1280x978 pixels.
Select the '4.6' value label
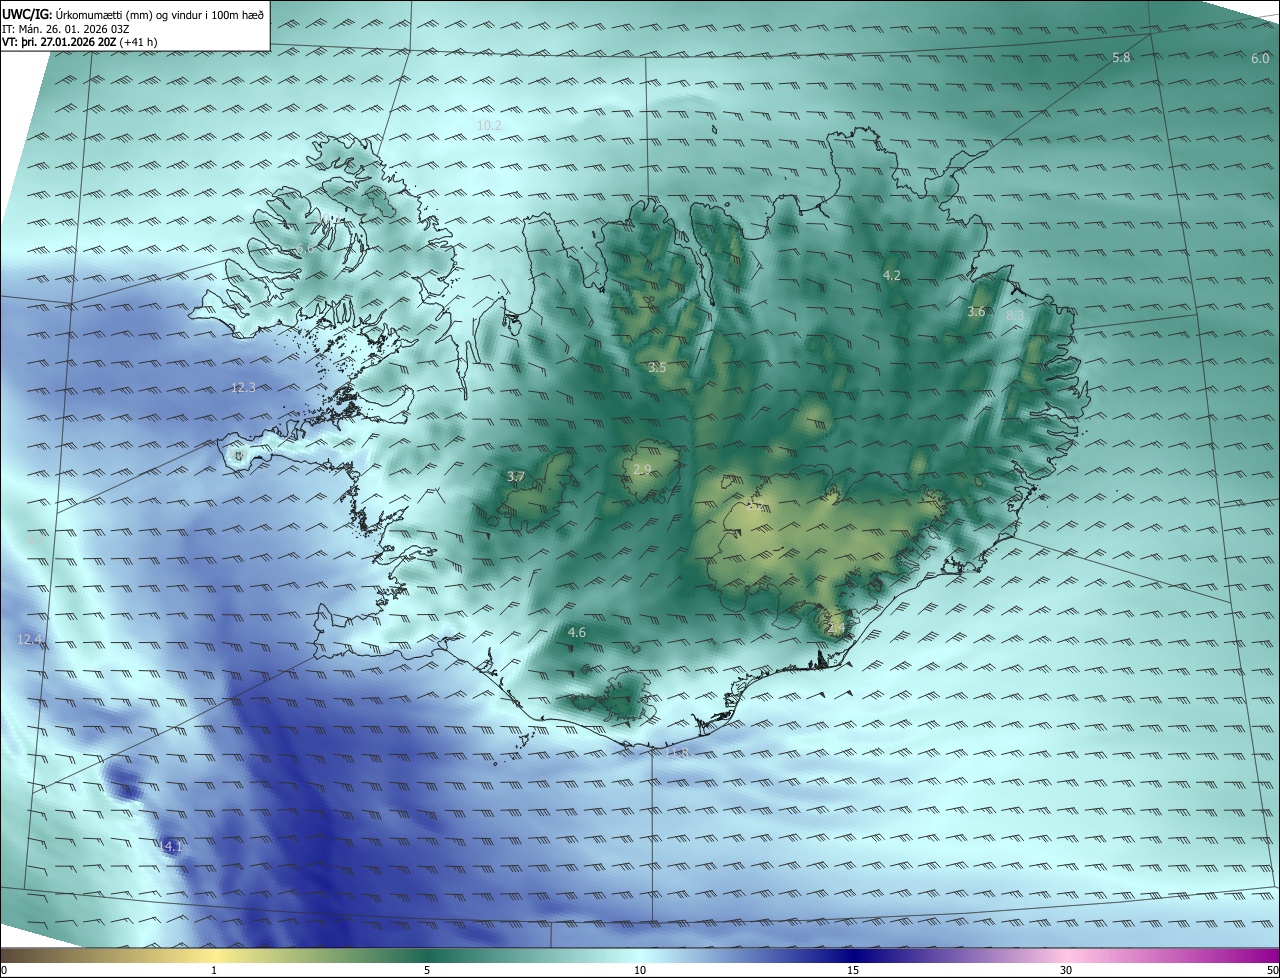pos(577,632)
